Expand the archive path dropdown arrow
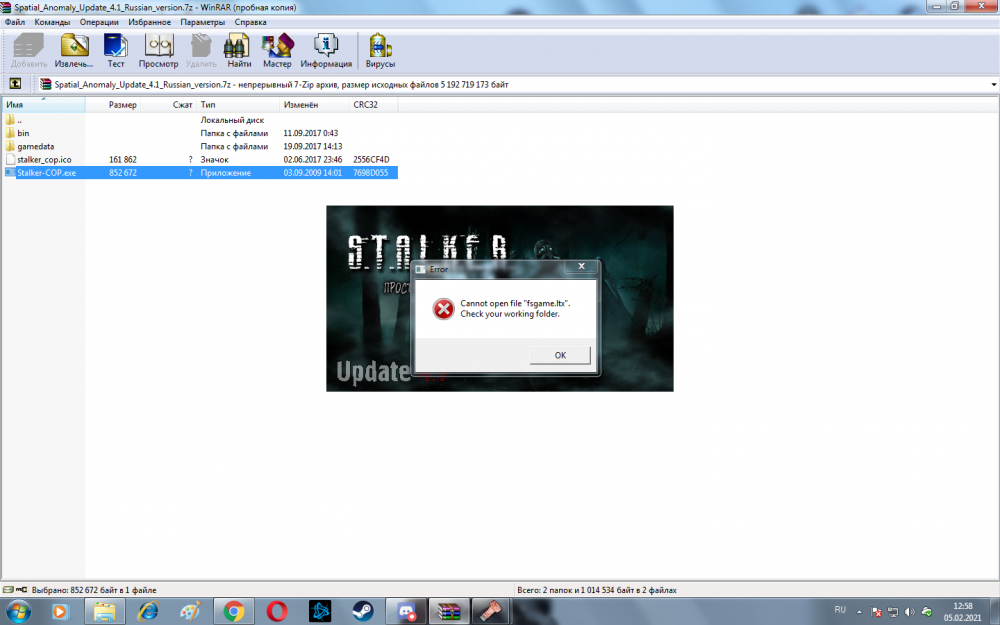The image size is (1000, 625). [x=993, y=84]
